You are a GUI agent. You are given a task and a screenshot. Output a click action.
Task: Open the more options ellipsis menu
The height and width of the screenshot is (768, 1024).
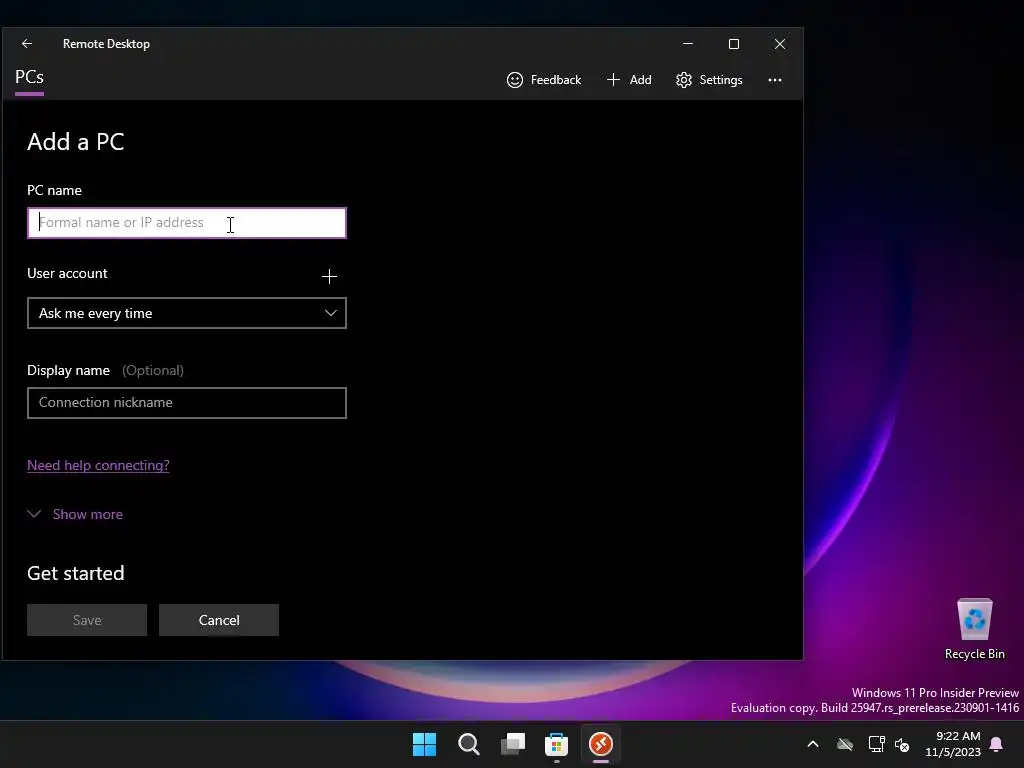pyautogui.click(x=775, y=80)
